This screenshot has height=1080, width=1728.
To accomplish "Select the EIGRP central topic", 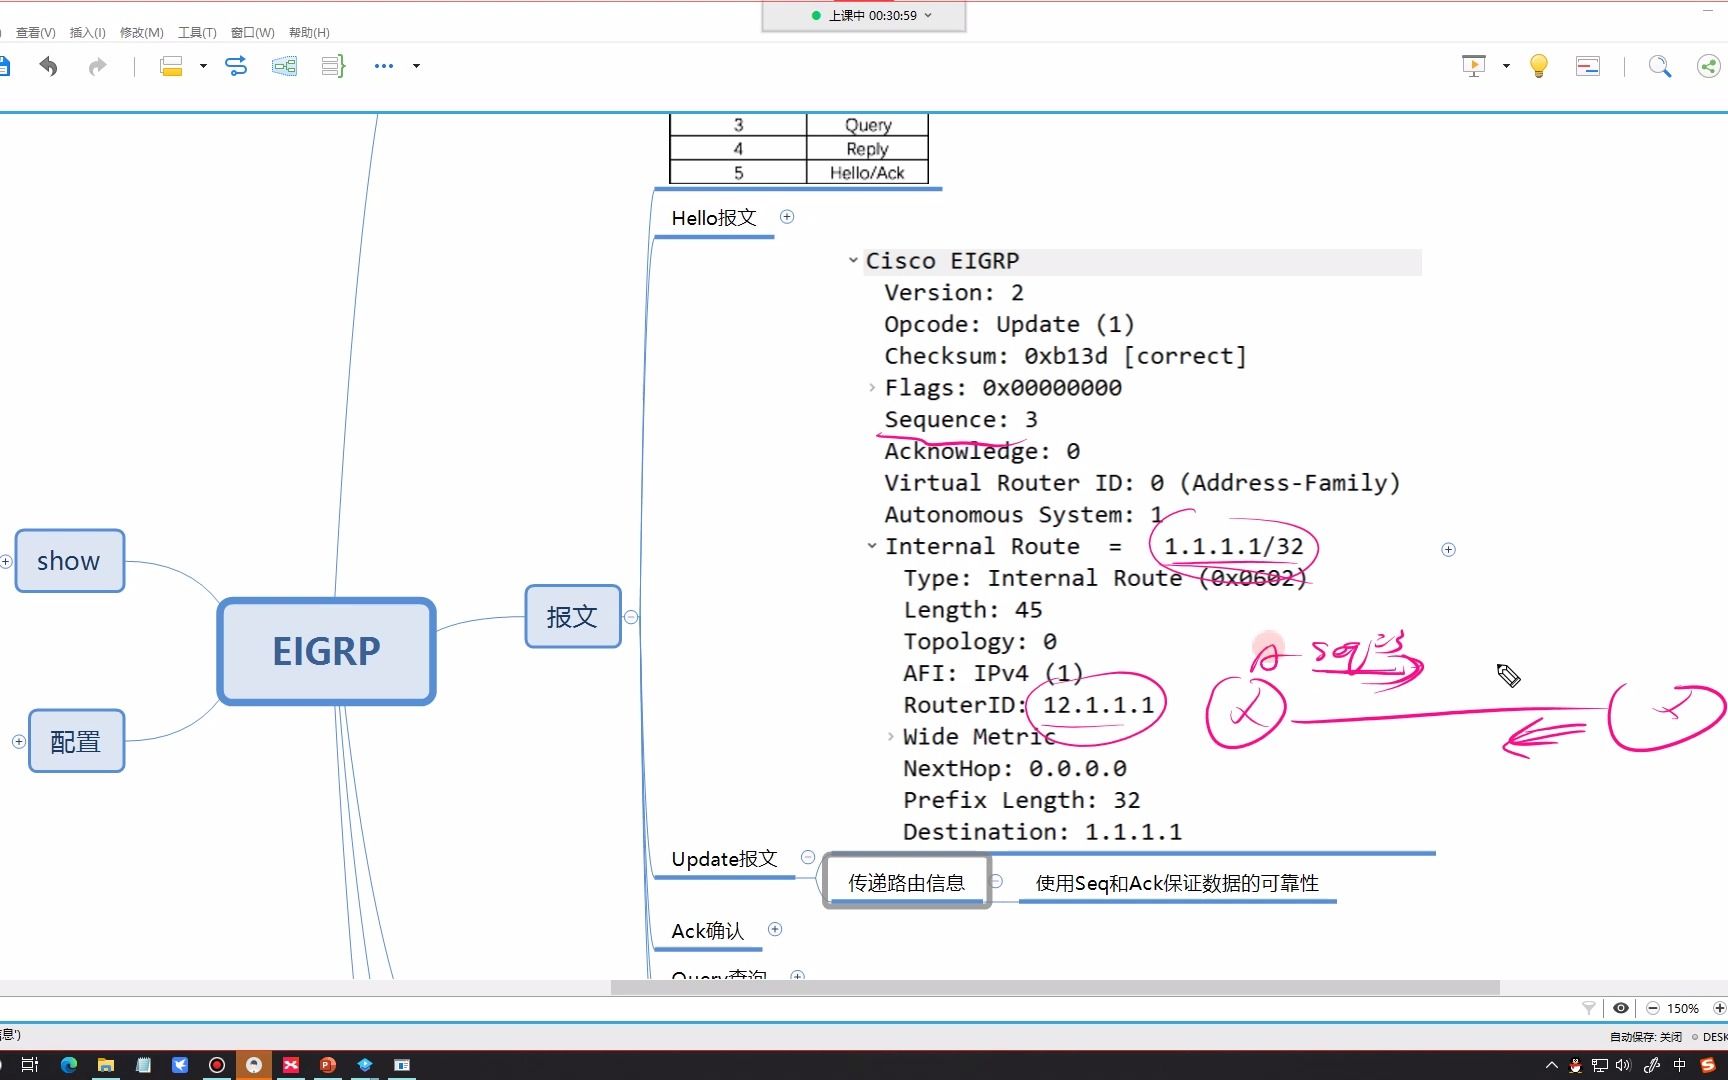I will (327, 651).
